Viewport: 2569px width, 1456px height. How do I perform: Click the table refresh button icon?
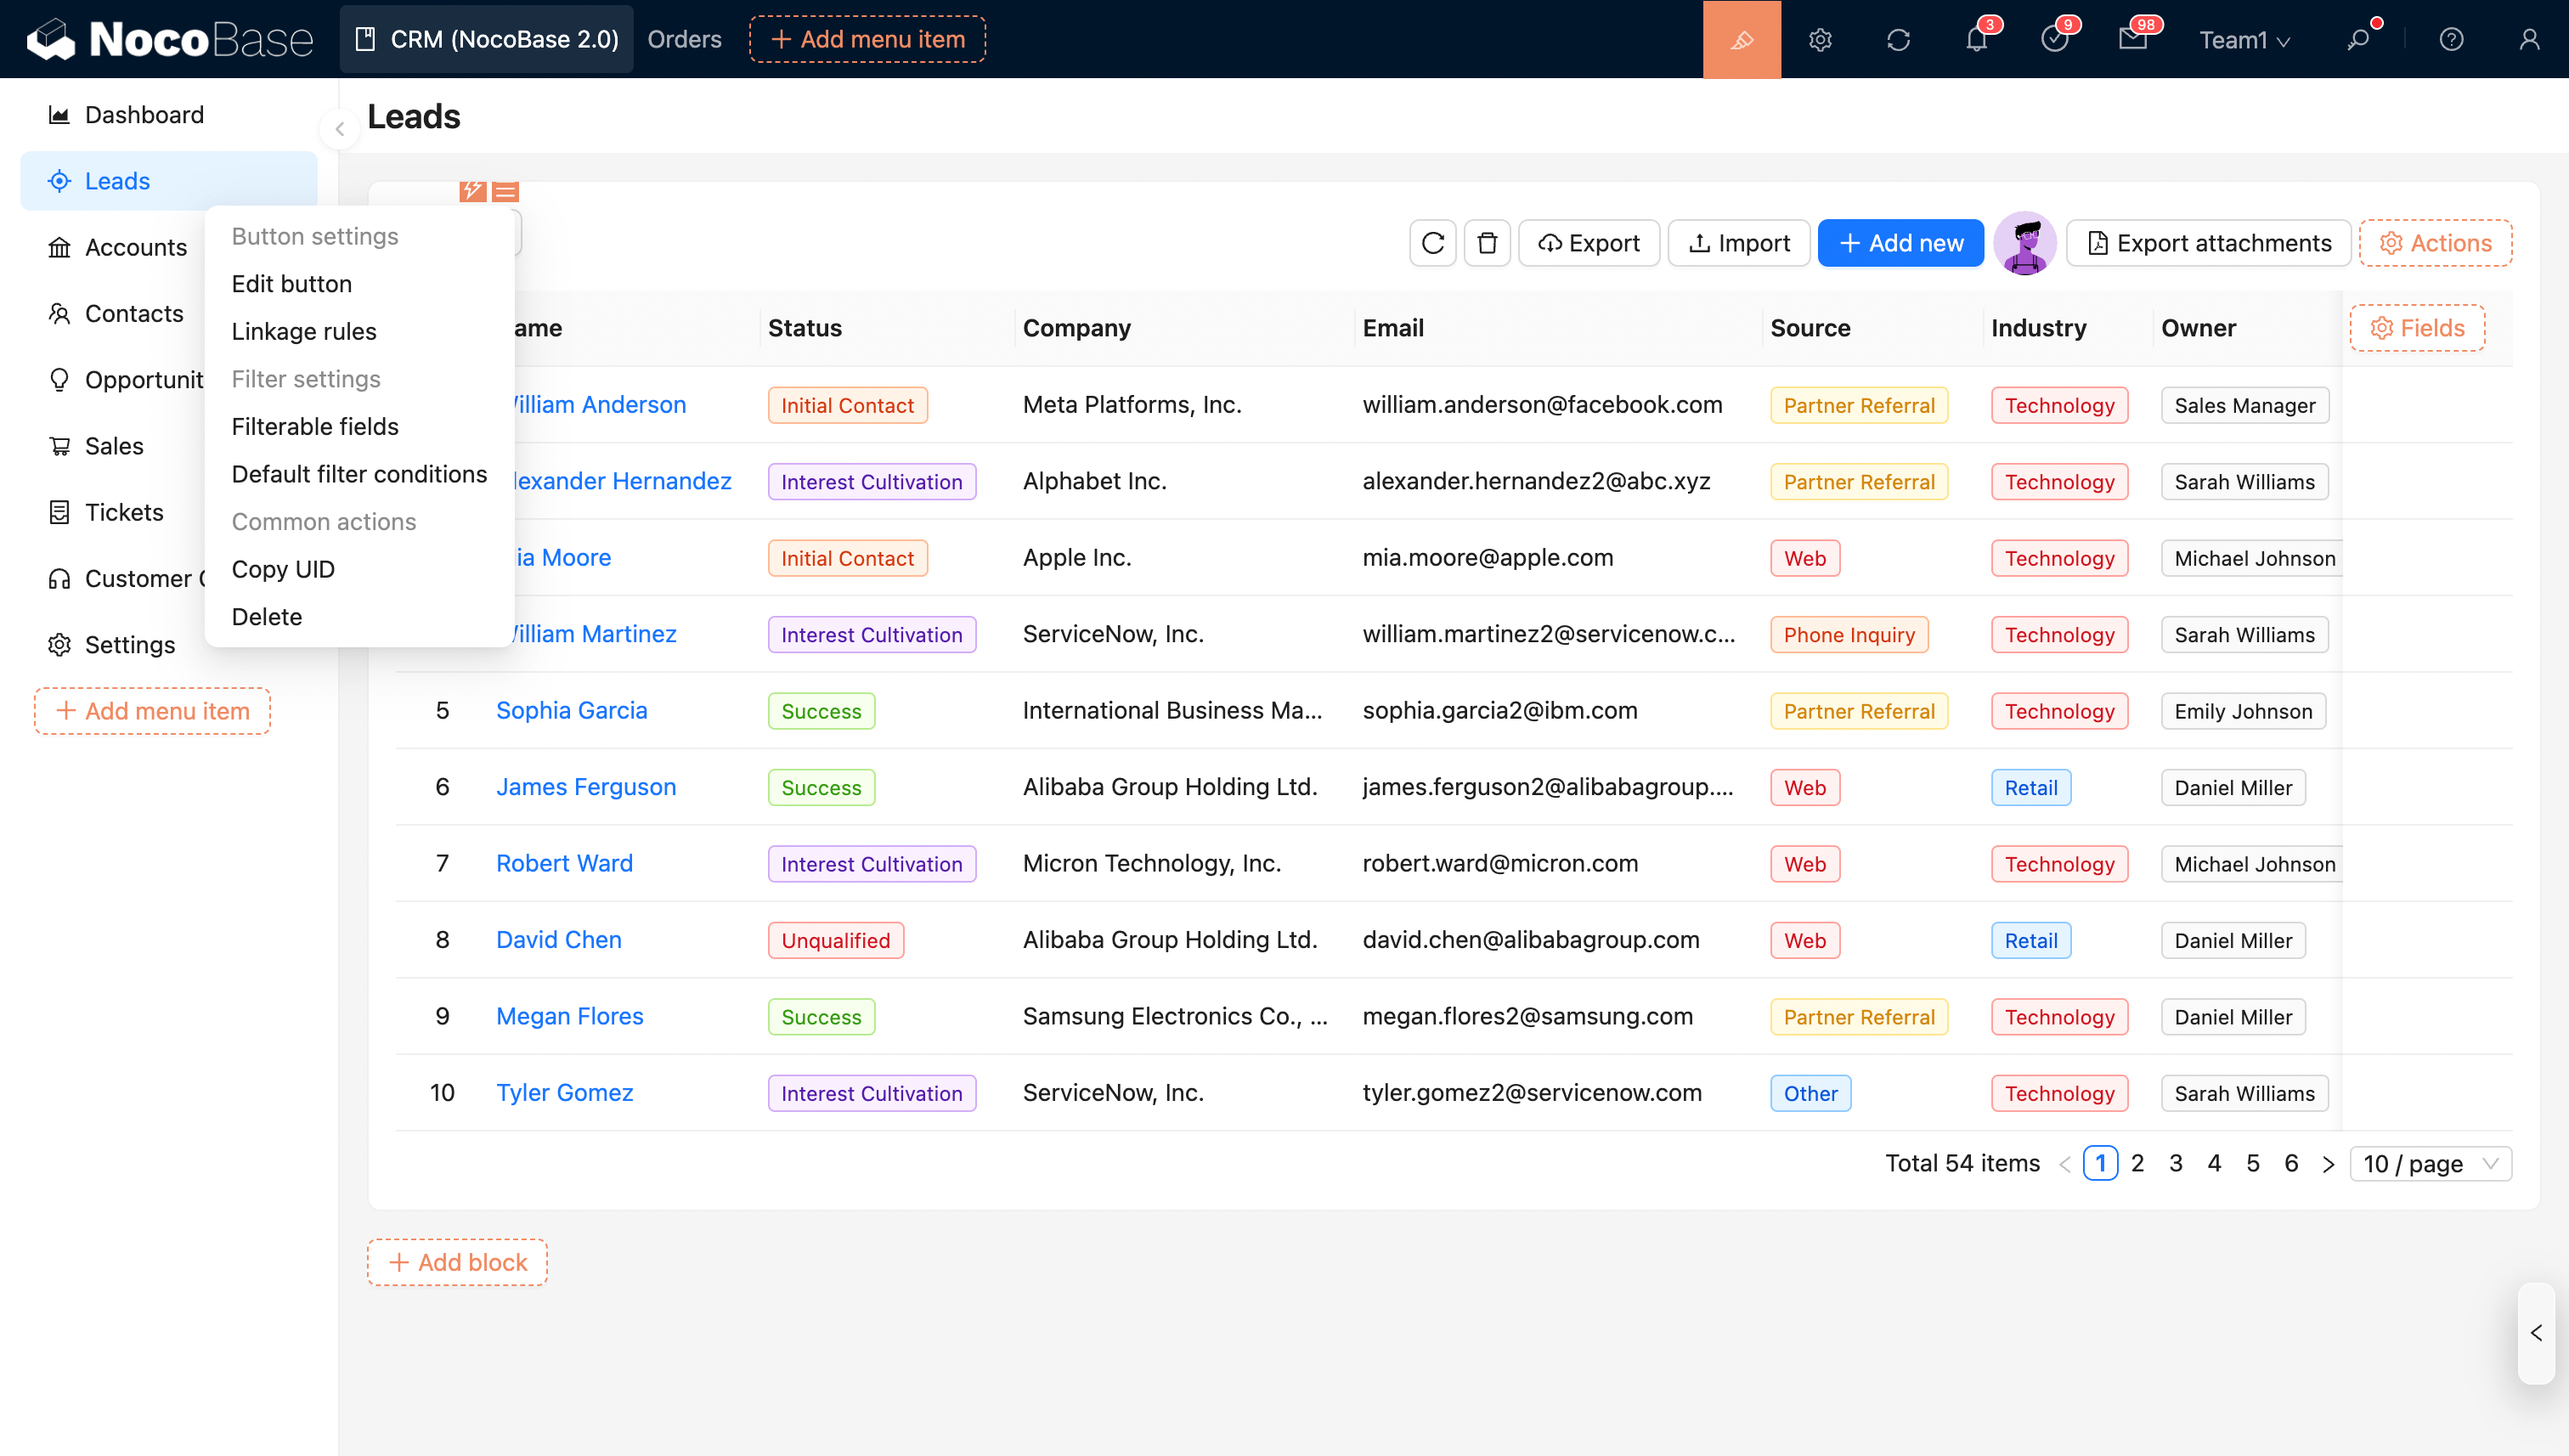click(1432, 243)
